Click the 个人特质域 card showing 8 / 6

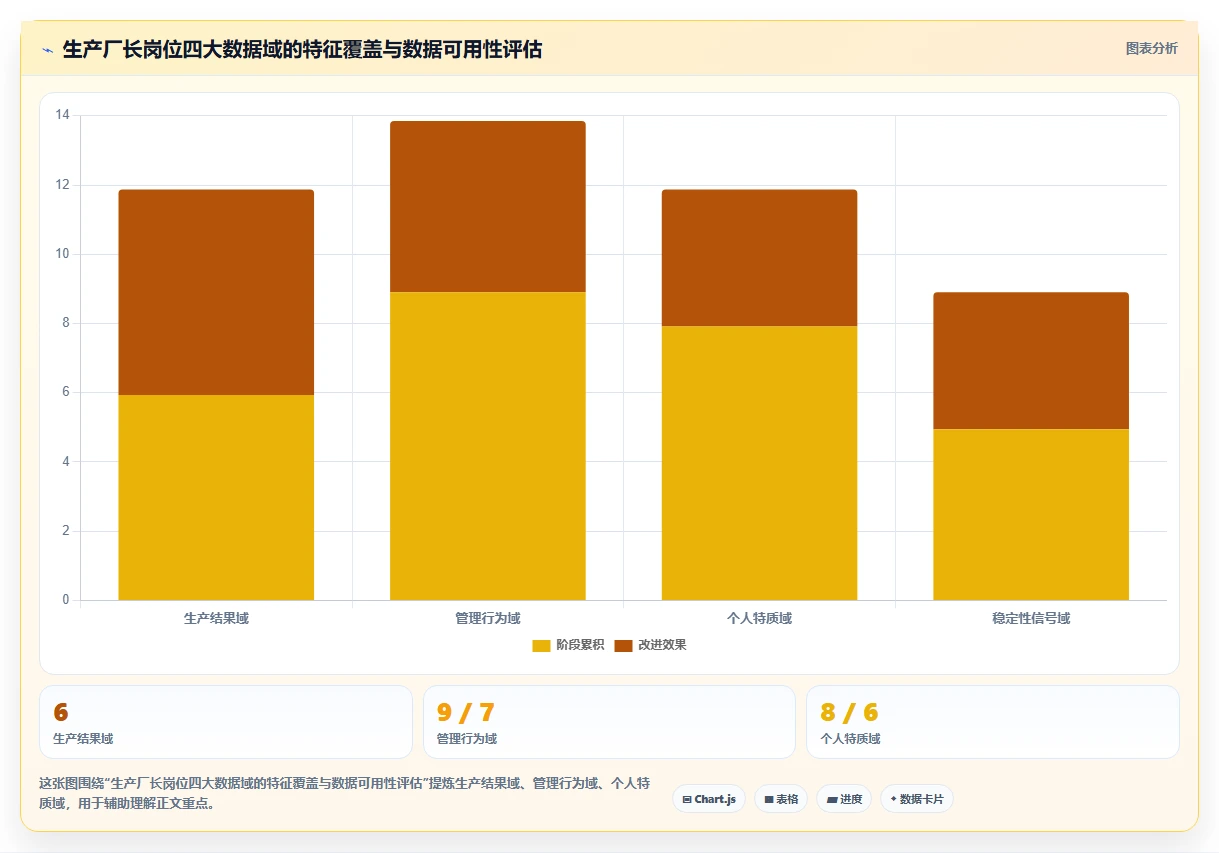993,722
